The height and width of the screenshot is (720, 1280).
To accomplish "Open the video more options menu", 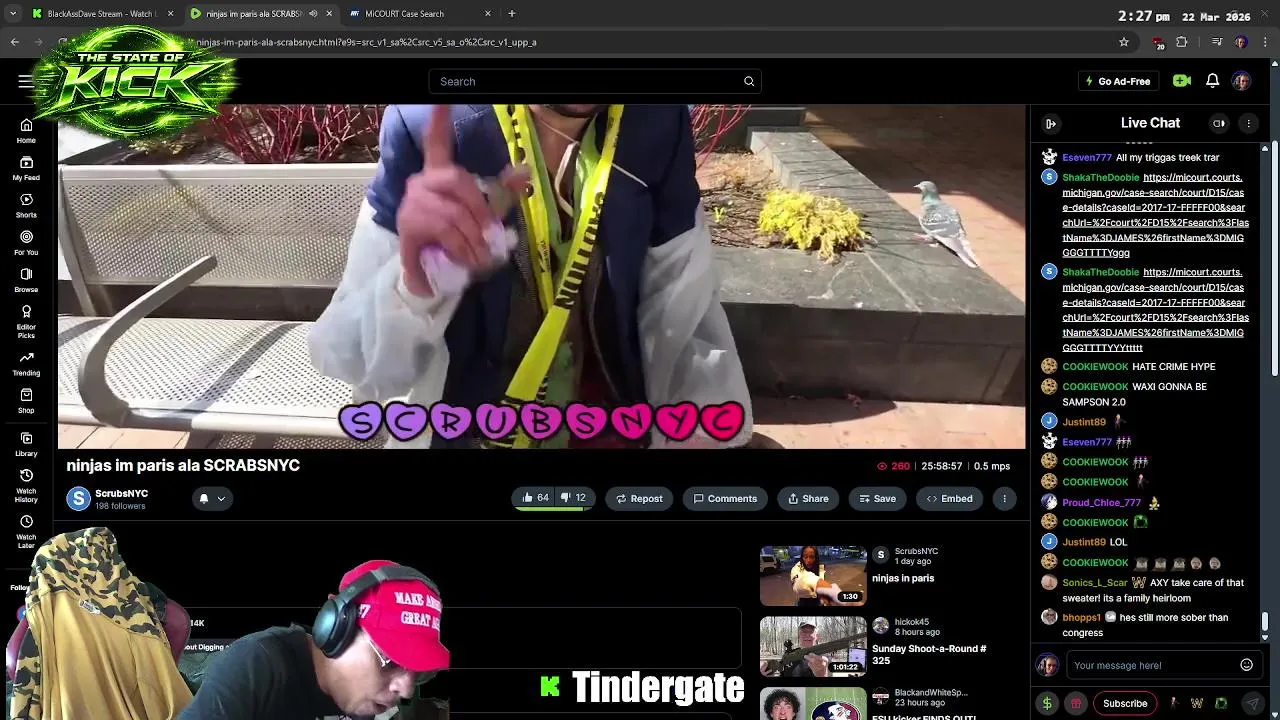I will click(1004, 498).
